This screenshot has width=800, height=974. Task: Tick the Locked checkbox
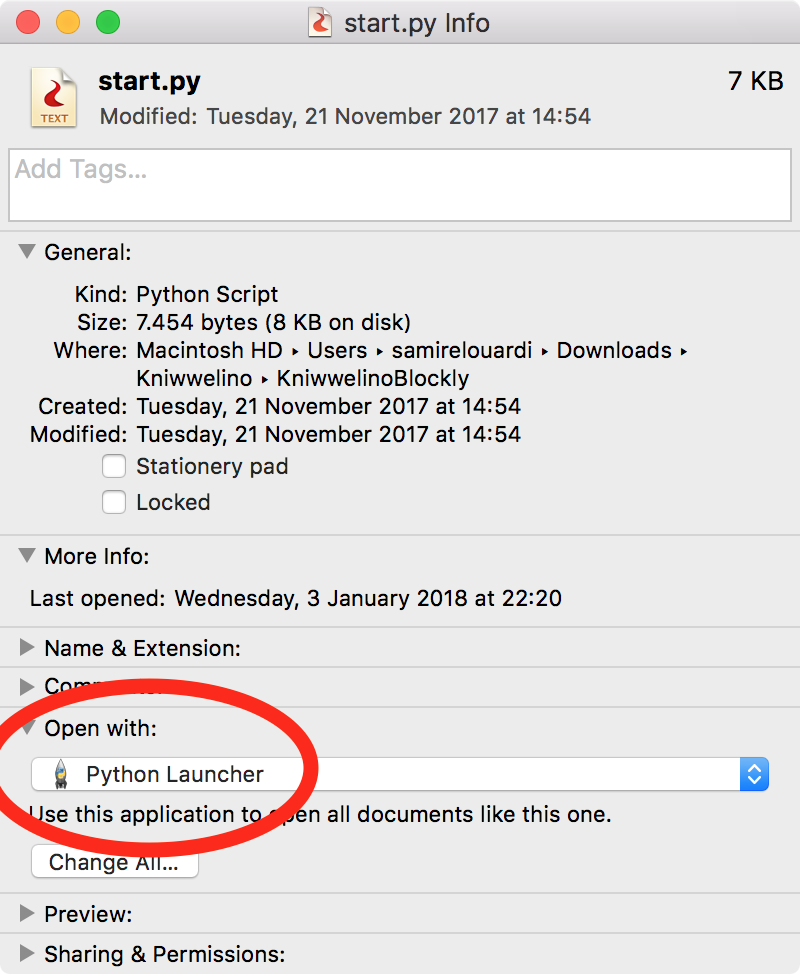114,502
